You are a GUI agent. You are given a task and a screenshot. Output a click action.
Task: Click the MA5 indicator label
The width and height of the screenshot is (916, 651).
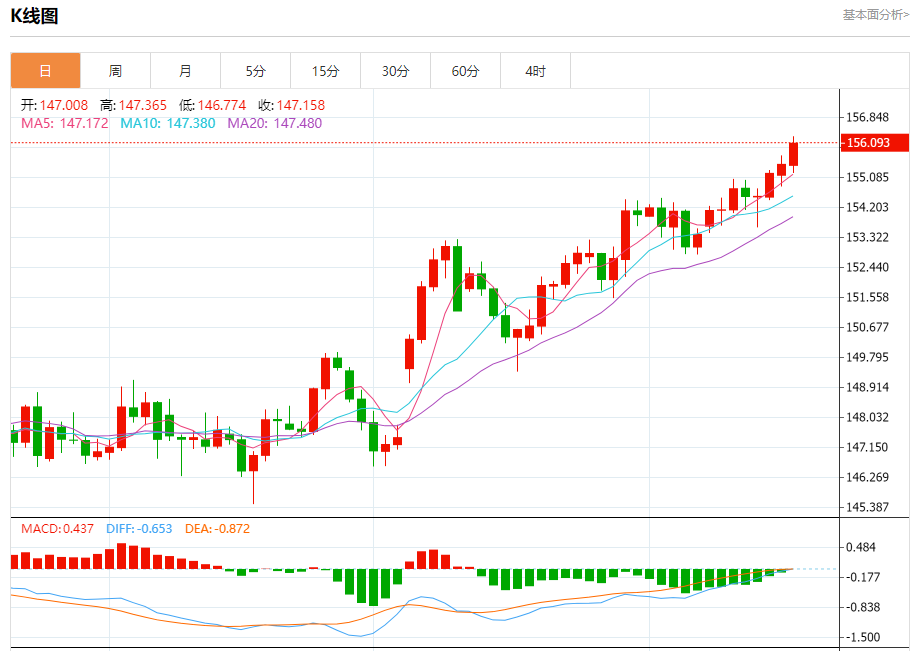(x=64, y=123)
